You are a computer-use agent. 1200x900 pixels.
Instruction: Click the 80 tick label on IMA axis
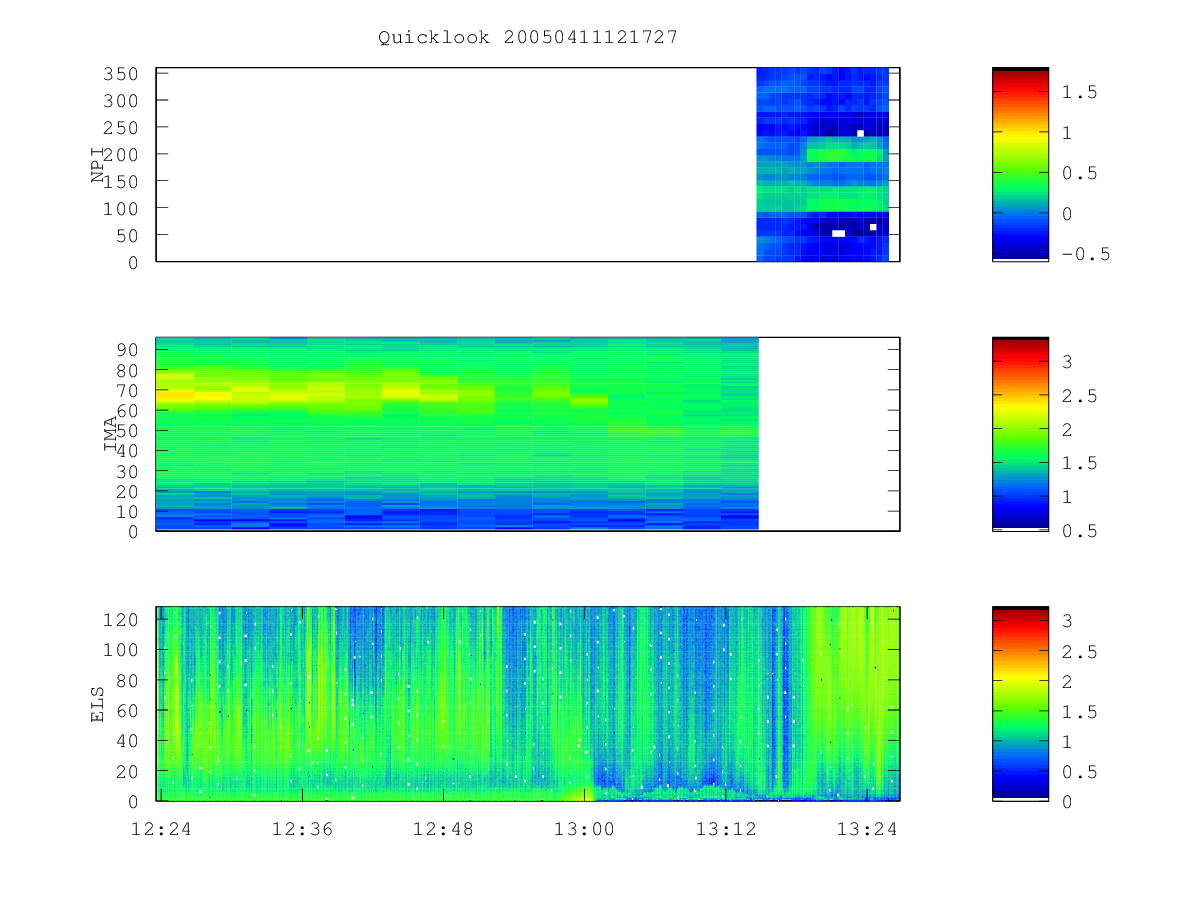pos(127,370)
